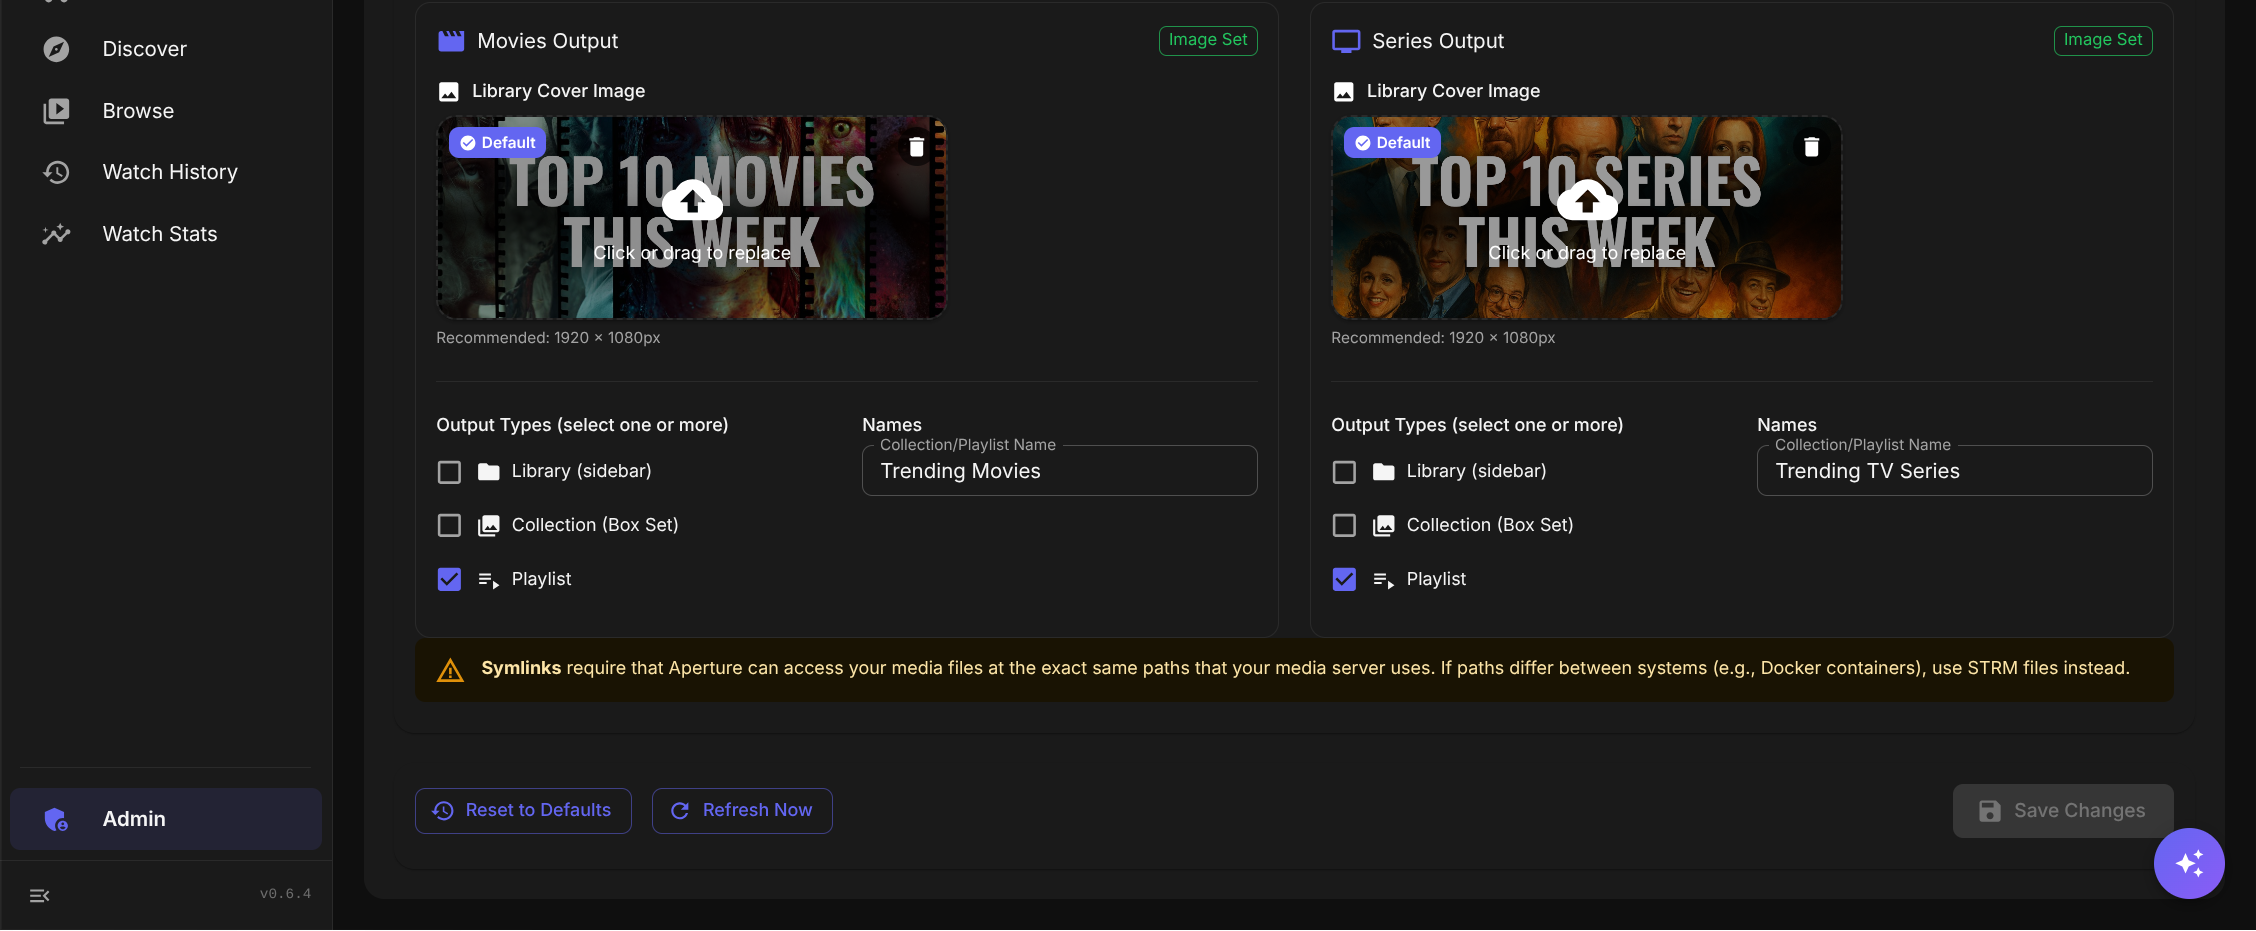Delete the Movies library cover image
This screenshot has height=931, width=2256.
click(x=916, y=148)
